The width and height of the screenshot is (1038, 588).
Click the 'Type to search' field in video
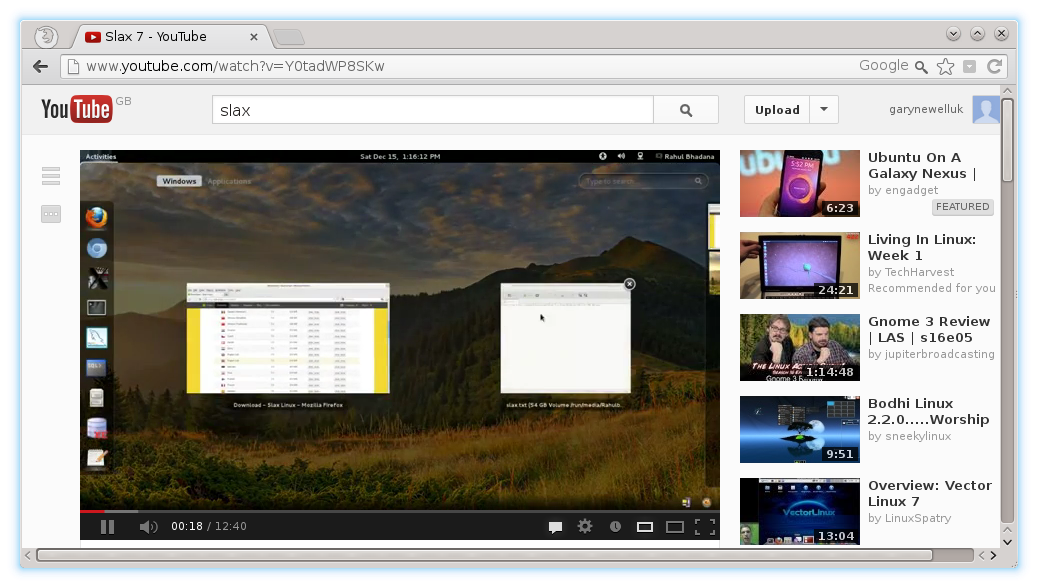(643, 181)
